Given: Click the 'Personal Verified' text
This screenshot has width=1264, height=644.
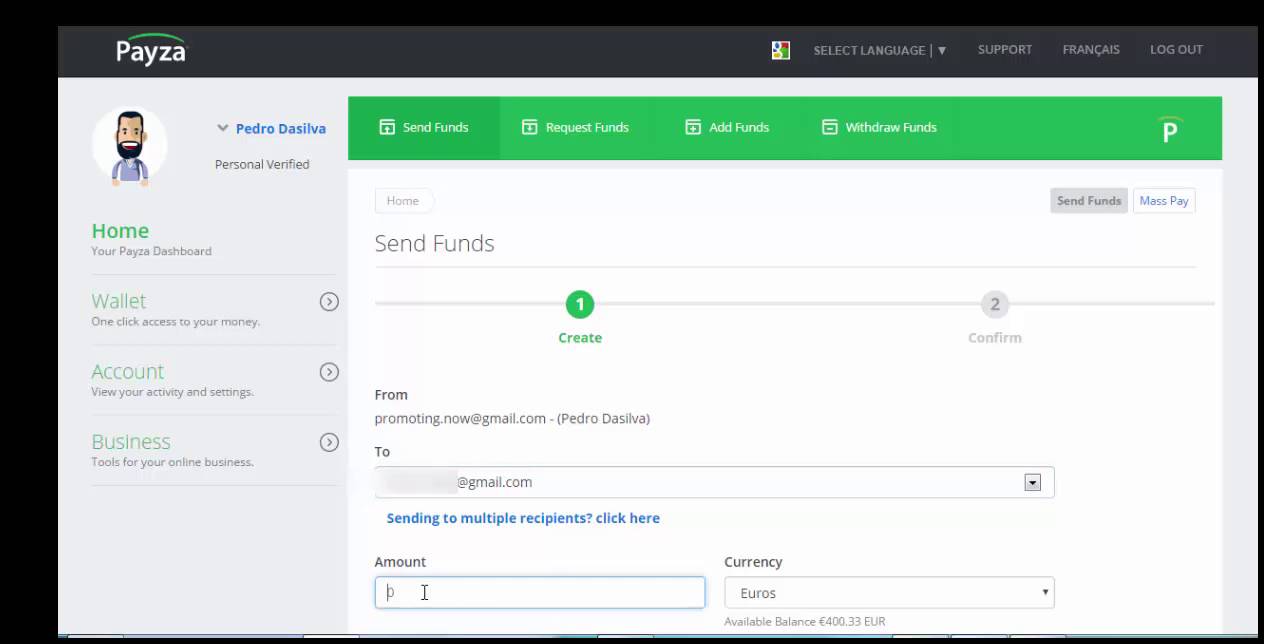Looking at the screenshot, I should click(262, 164).
